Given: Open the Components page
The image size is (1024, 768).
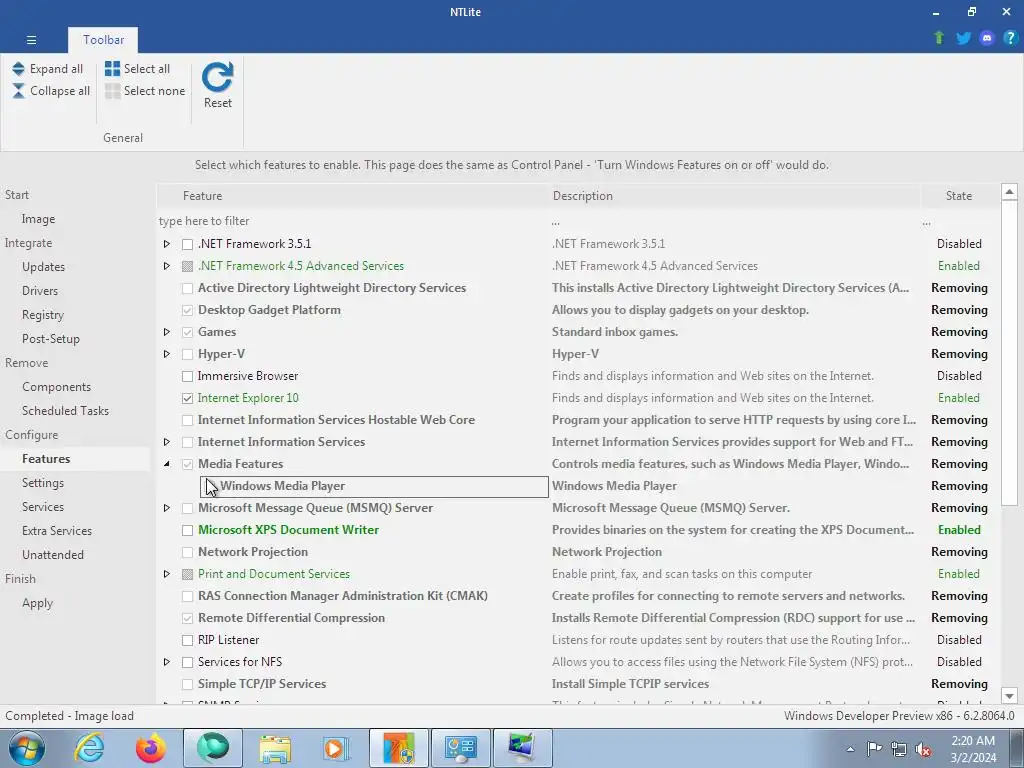Looking at the screenshot, I should (x=56, y=387).
